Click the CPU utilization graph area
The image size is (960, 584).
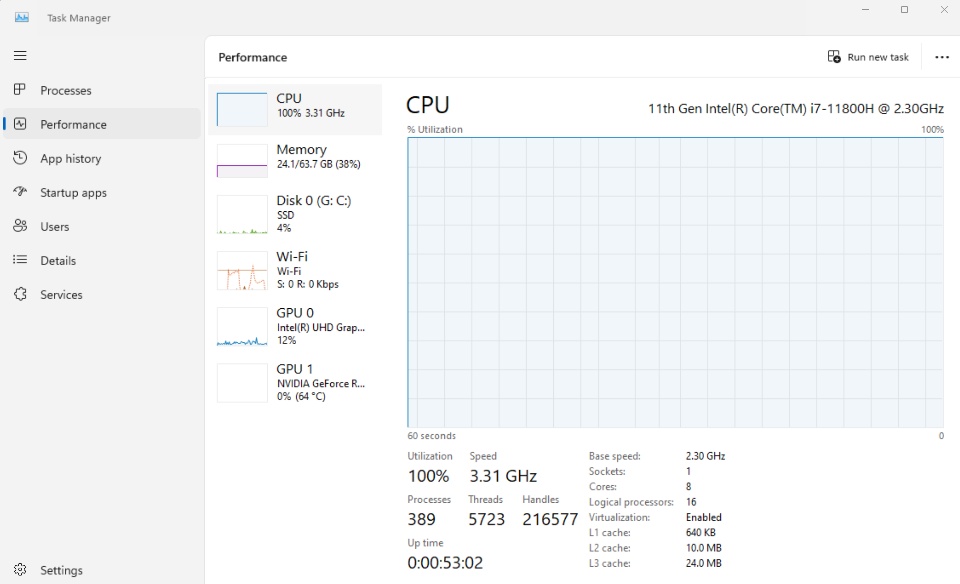(x=675, y=282)
